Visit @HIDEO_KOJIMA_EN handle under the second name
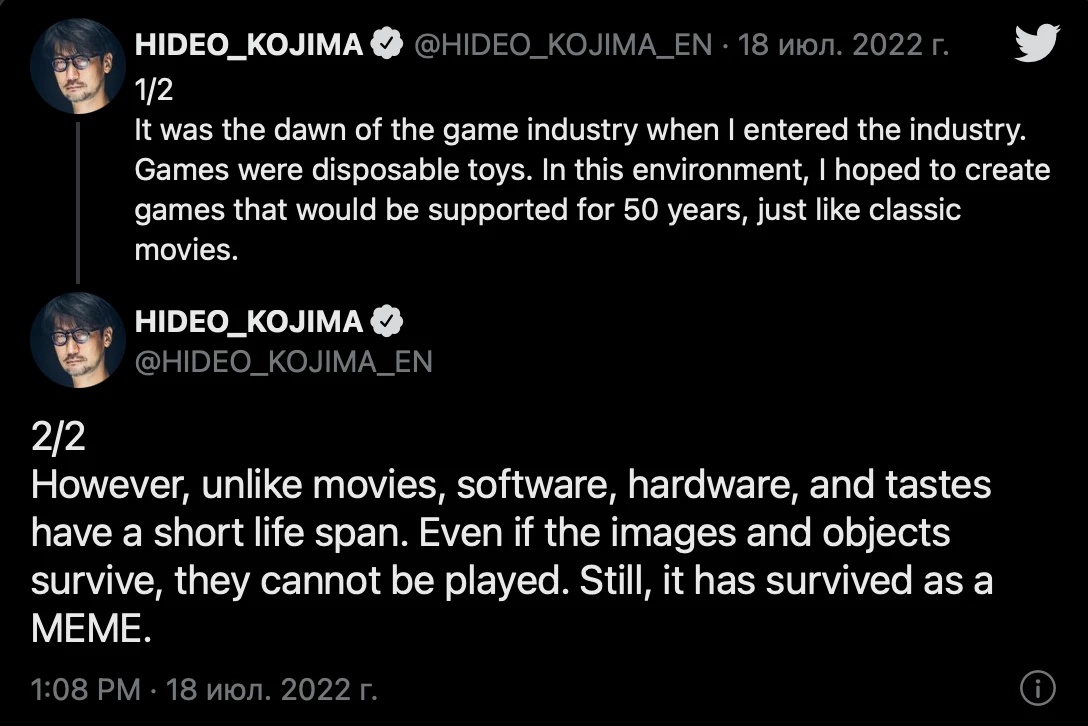Viewport: 1088px width, 726px height. point(284,362)
